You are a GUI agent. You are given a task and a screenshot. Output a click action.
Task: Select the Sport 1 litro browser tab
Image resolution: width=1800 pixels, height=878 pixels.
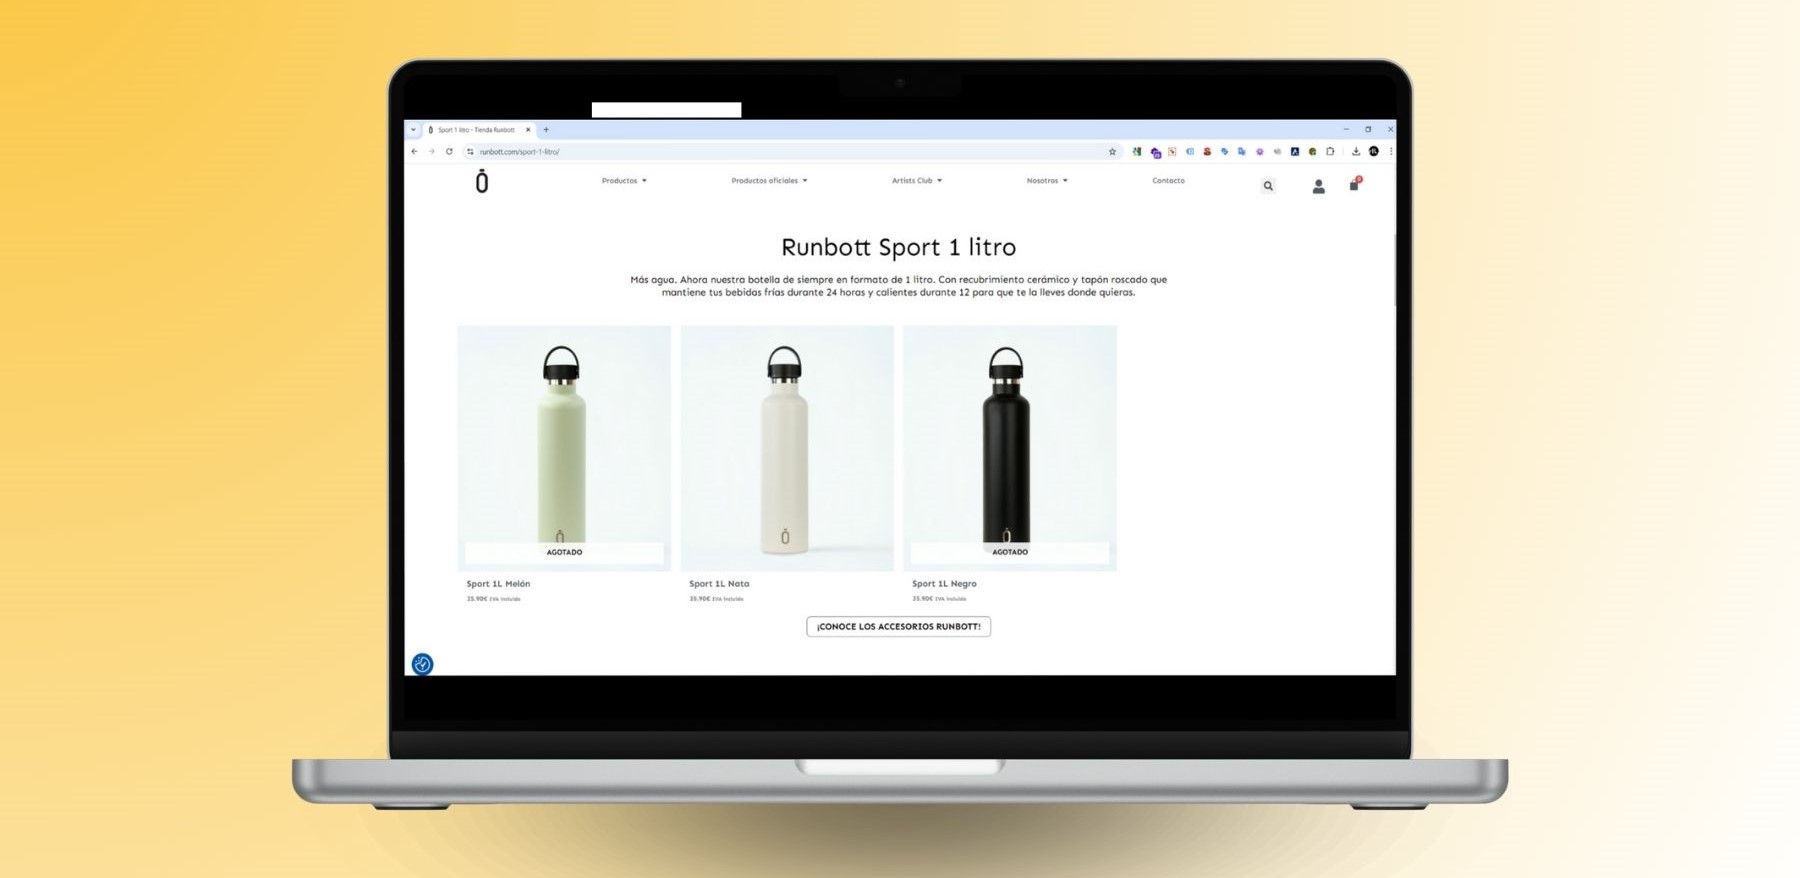(x=479, y=130)
